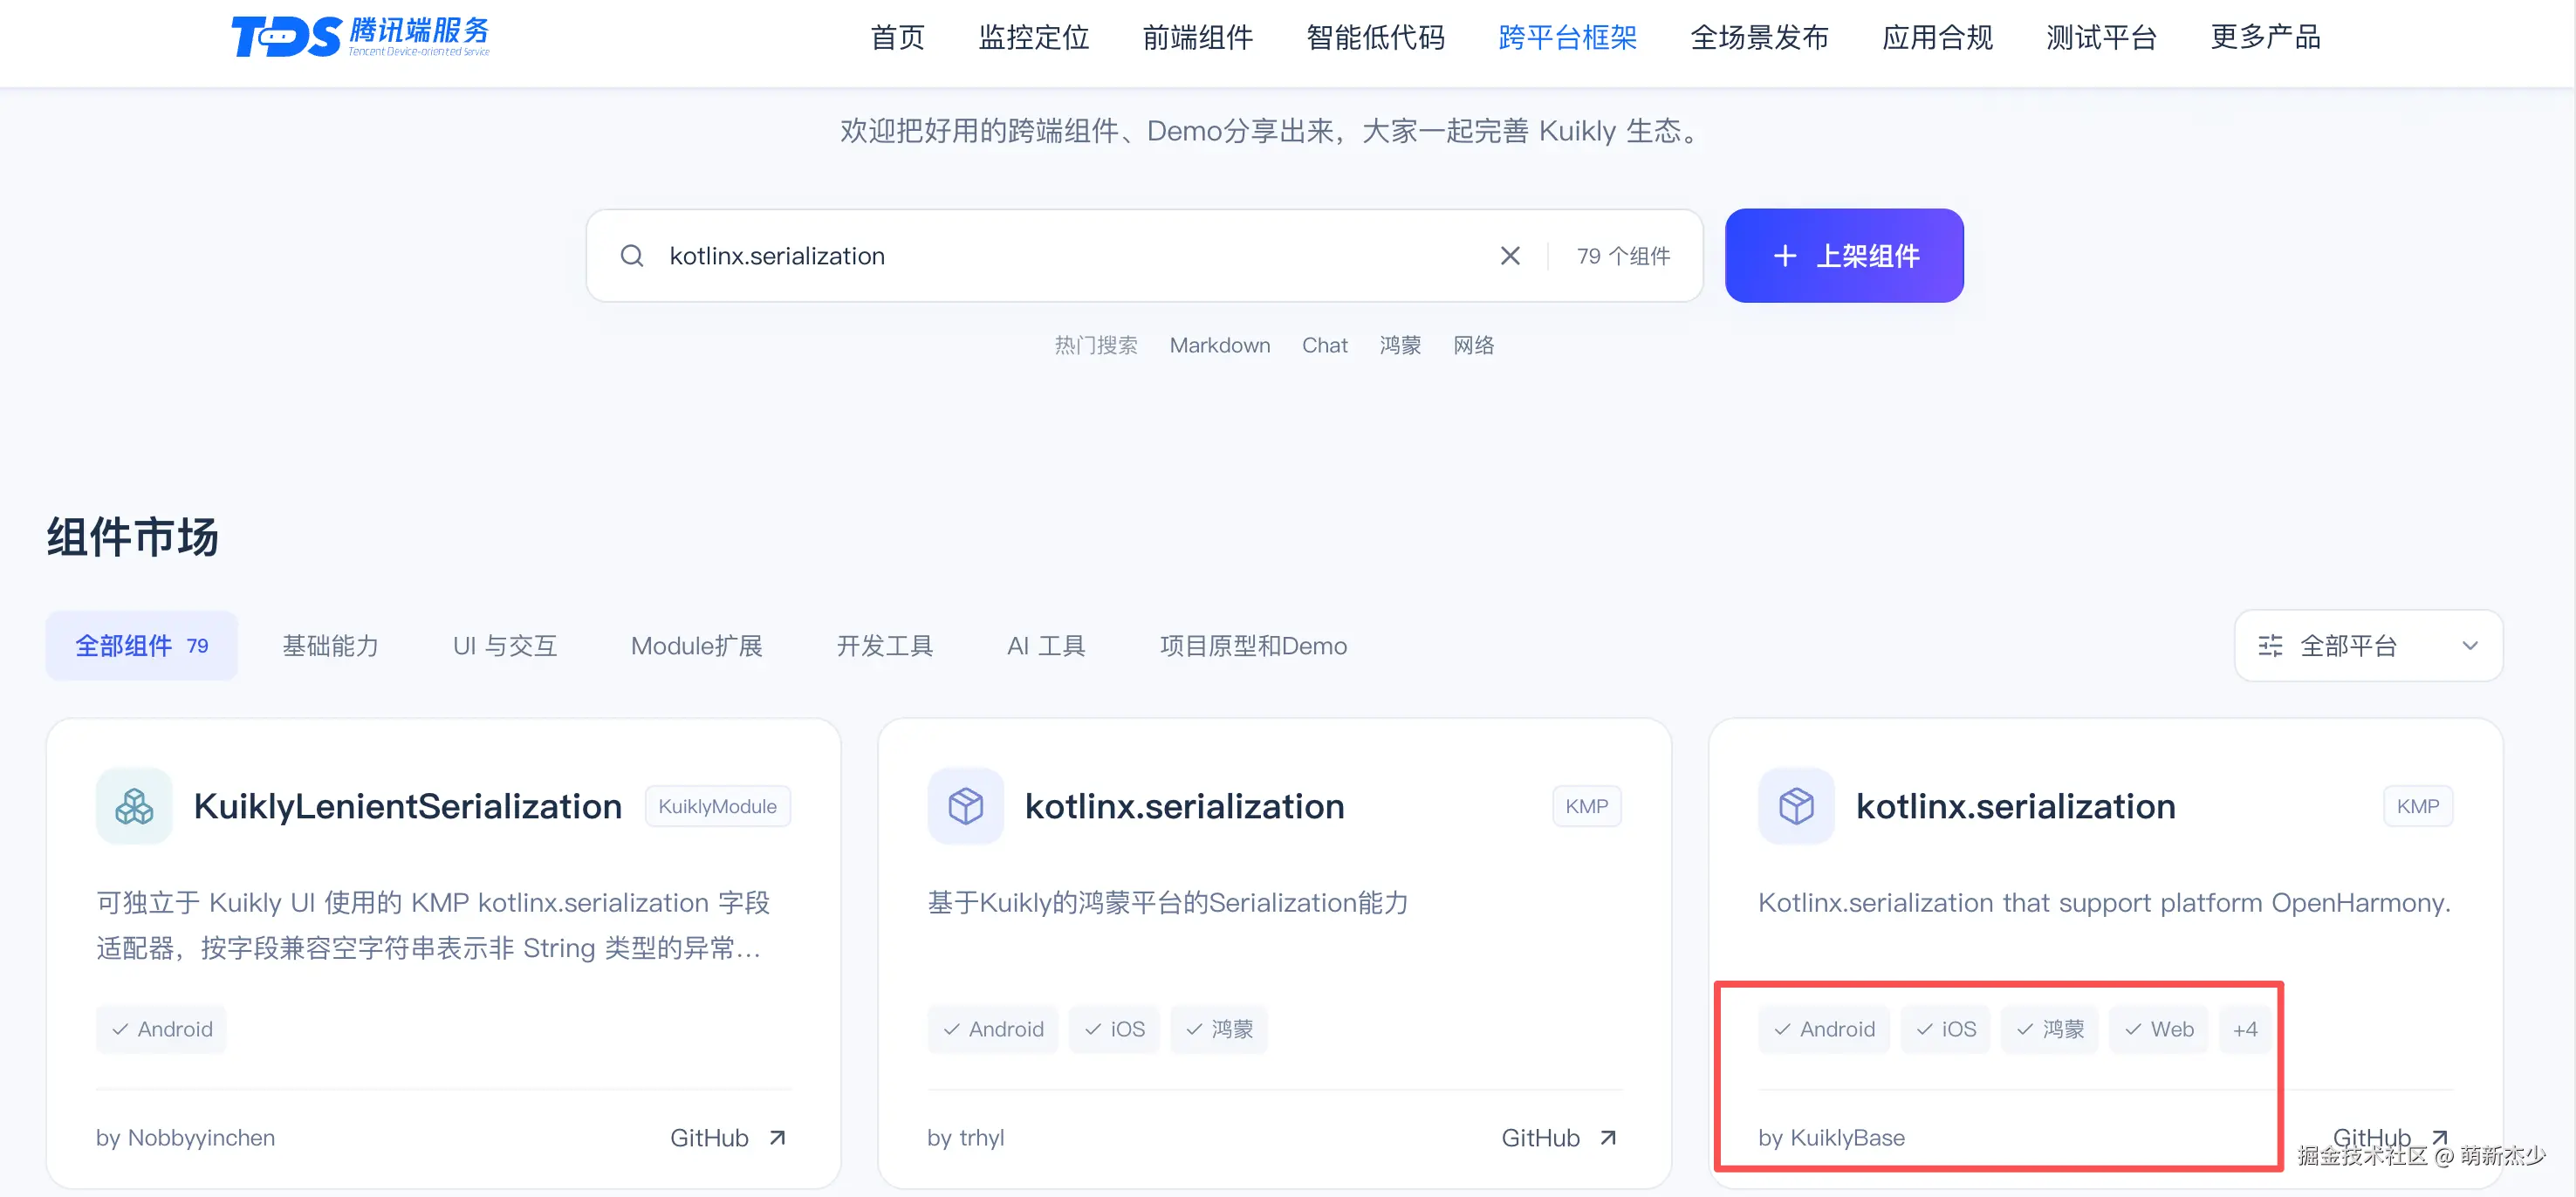Click the Web platform tag
Viewport: 2576px width, 1197px height.
(2158, 1029)
